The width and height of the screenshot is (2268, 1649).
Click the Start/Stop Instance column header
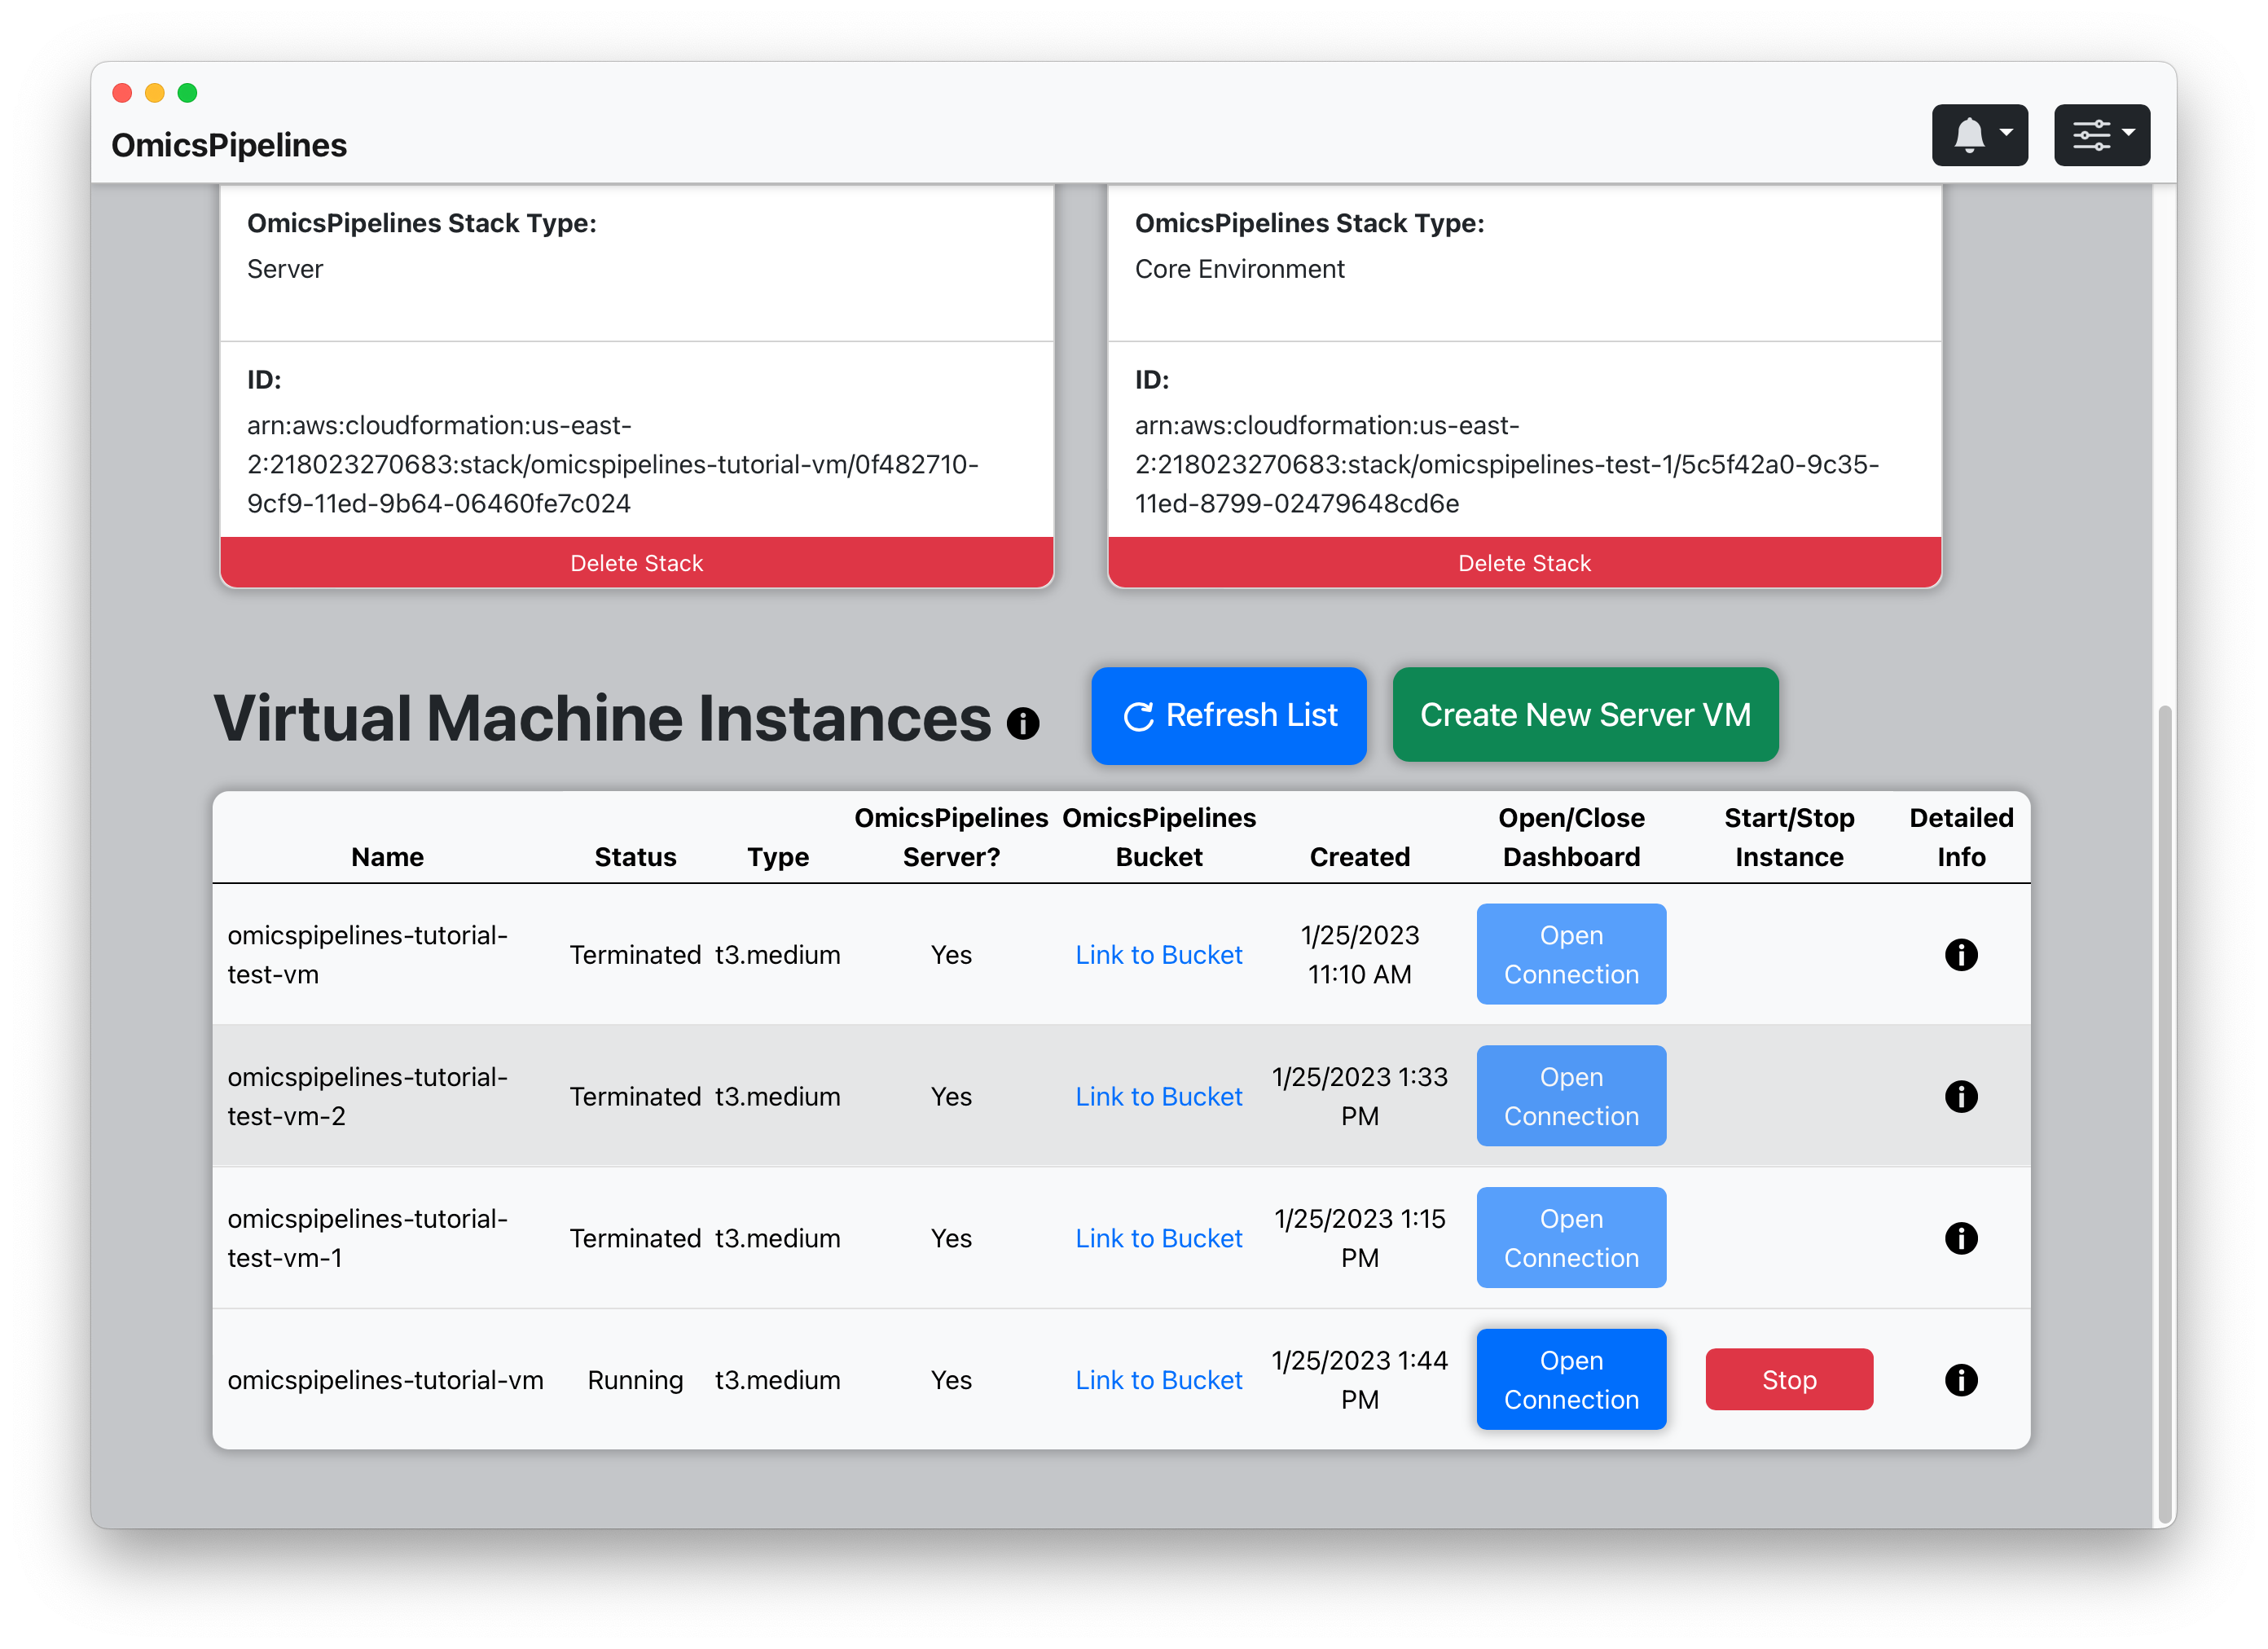click(x=1788, y=837)
